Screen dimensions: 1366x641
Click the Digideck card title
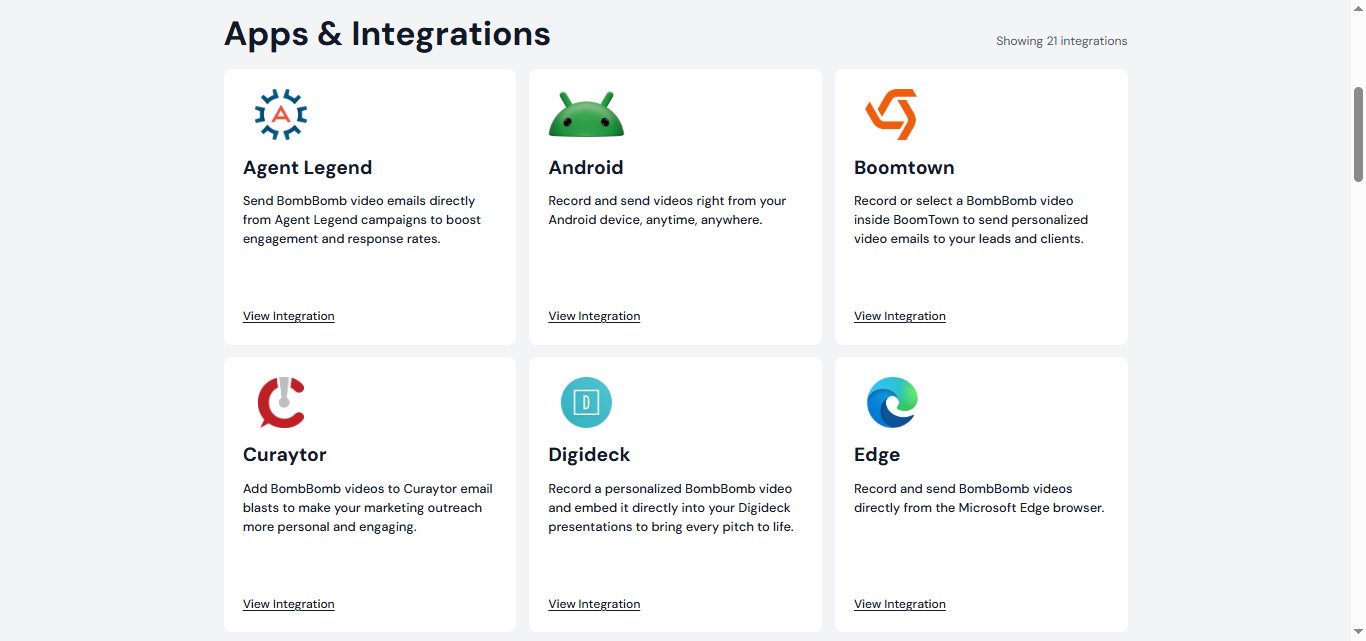point(589,455)
